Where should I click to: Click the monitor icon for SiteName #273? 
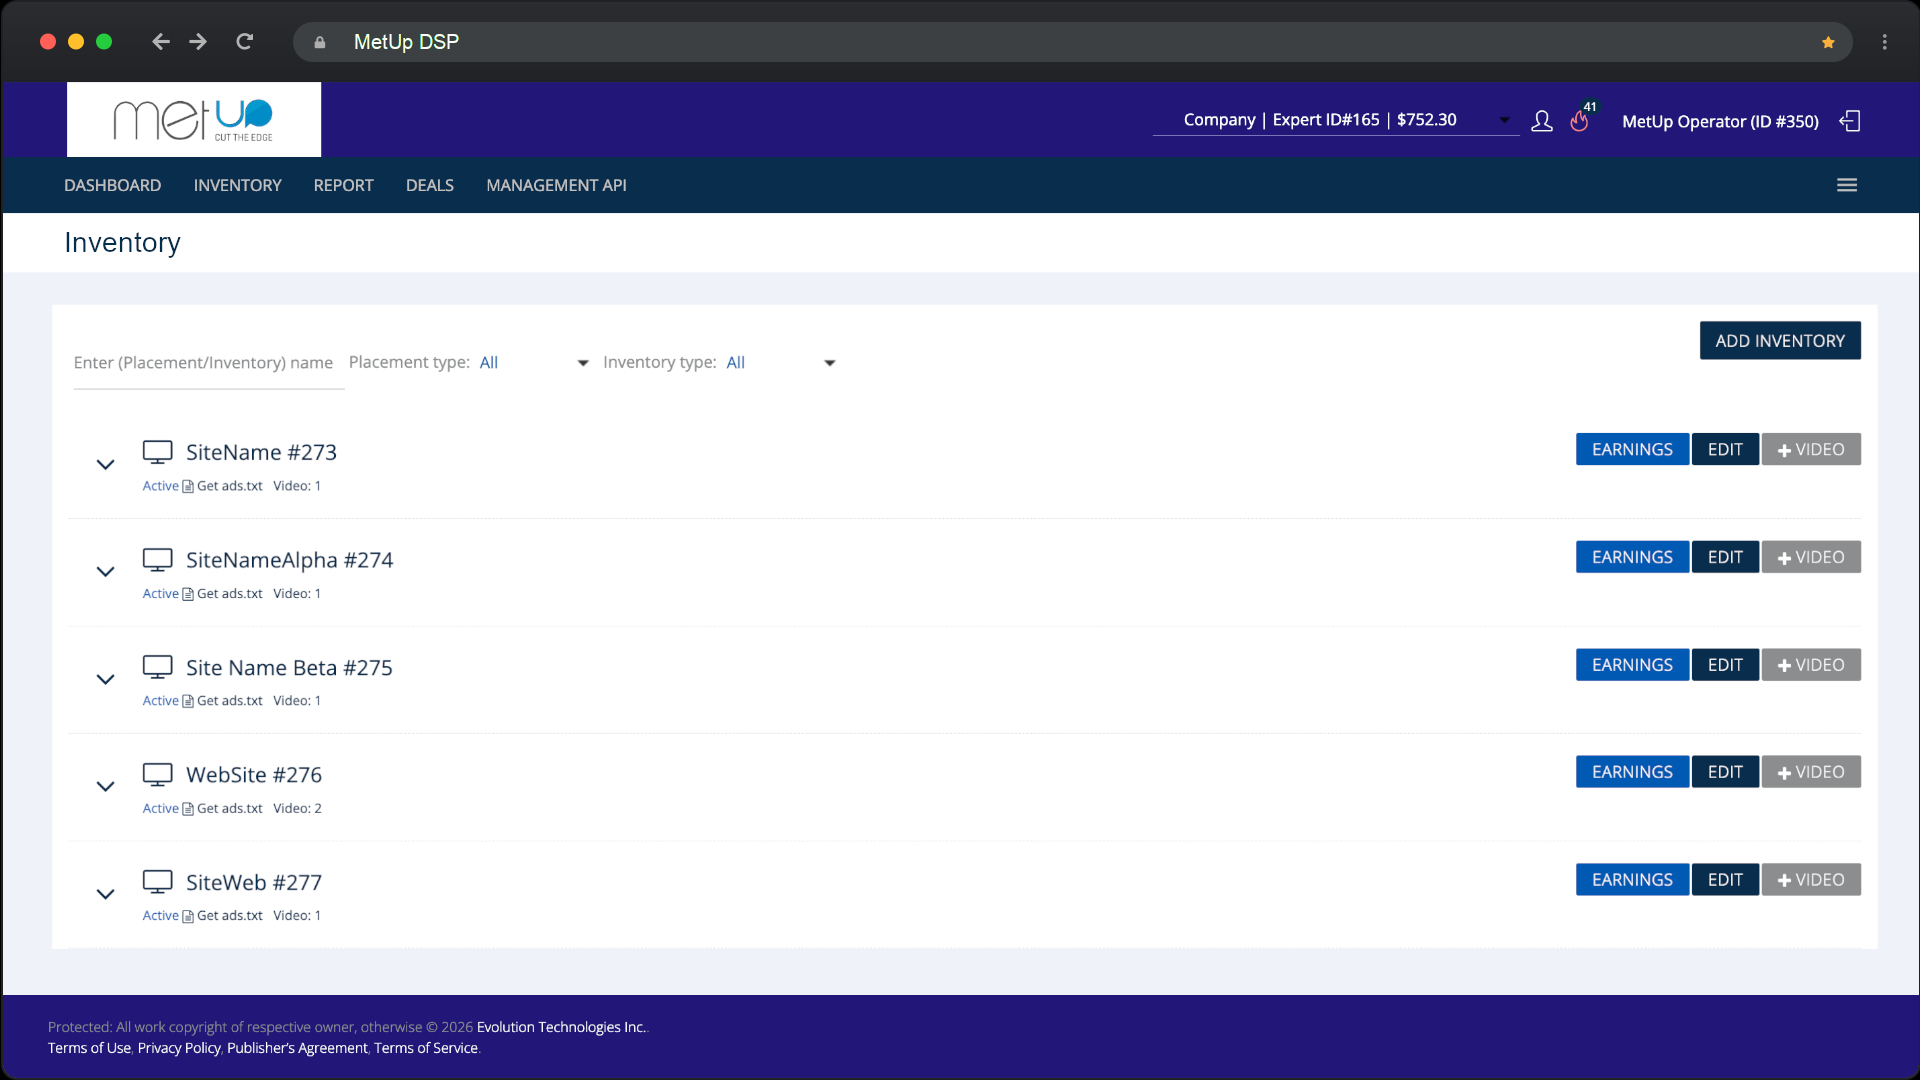(157, 452)
